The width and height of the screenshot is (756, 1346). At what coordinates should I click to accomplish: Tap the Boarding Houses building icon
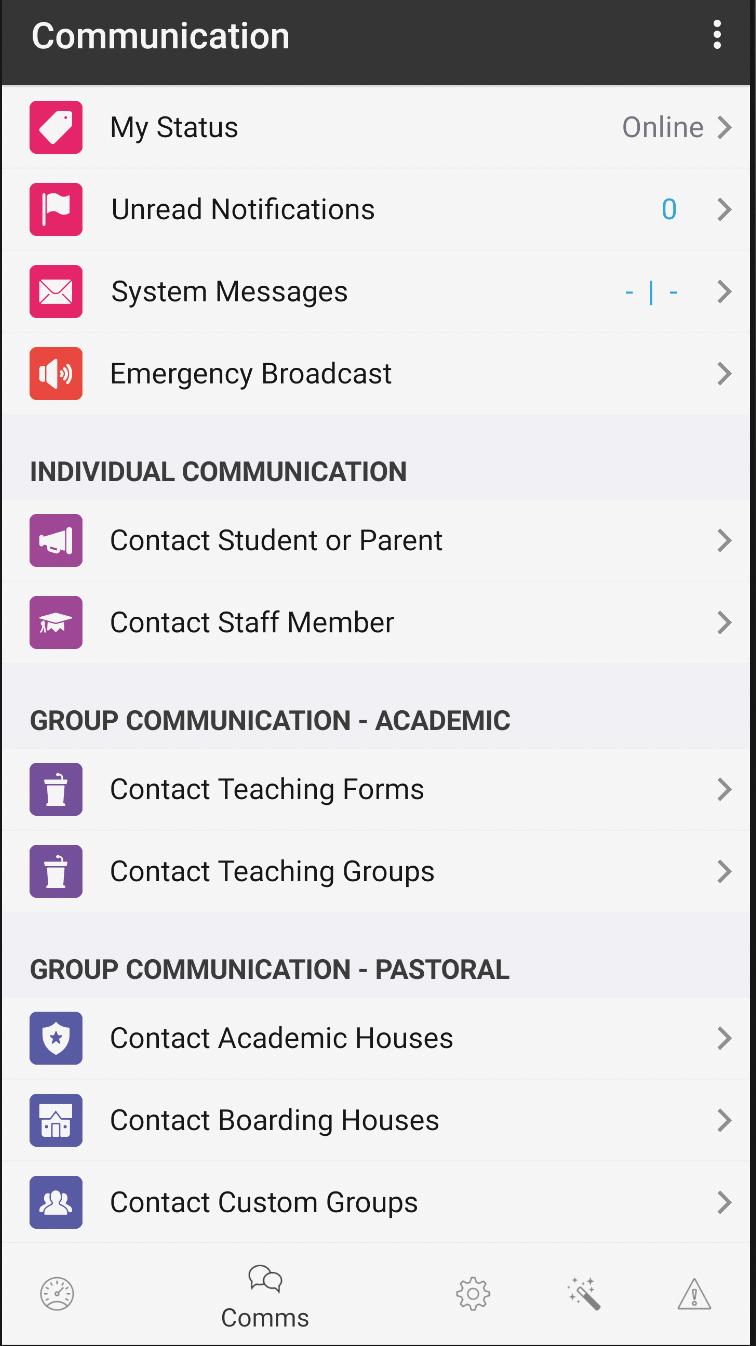(x=56, y=1120)
